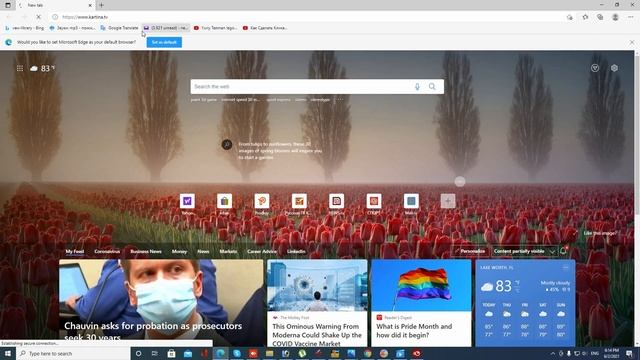
Task: Click the Like this image link
Action: click(599, 233)
